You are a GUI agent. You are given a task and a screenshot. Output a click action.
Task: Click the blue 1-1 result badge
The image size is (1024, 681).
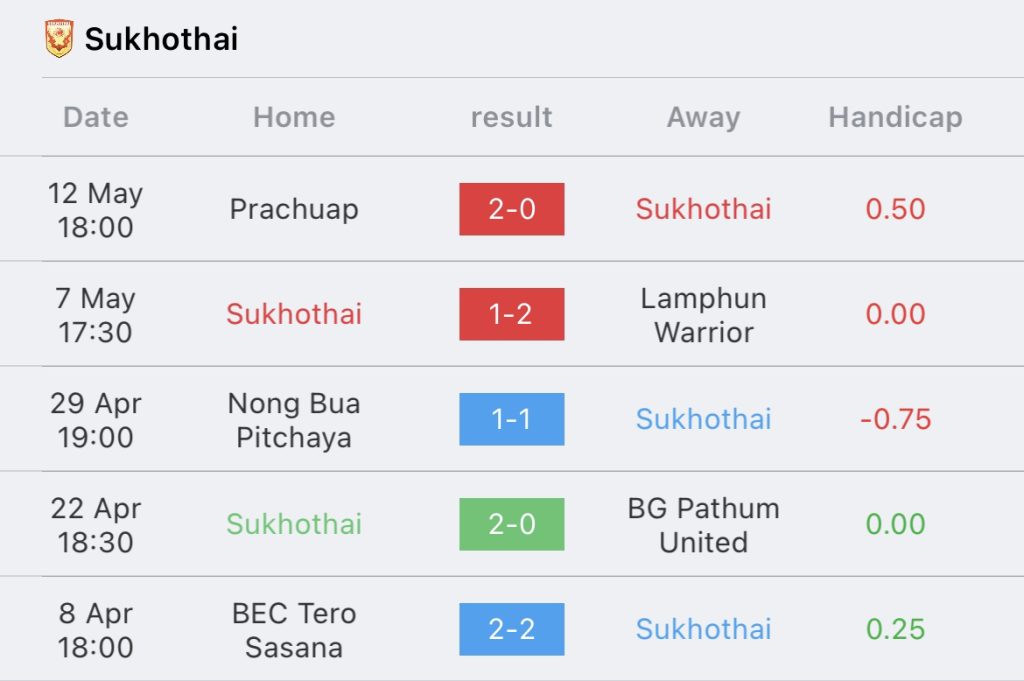pos(511,419)
